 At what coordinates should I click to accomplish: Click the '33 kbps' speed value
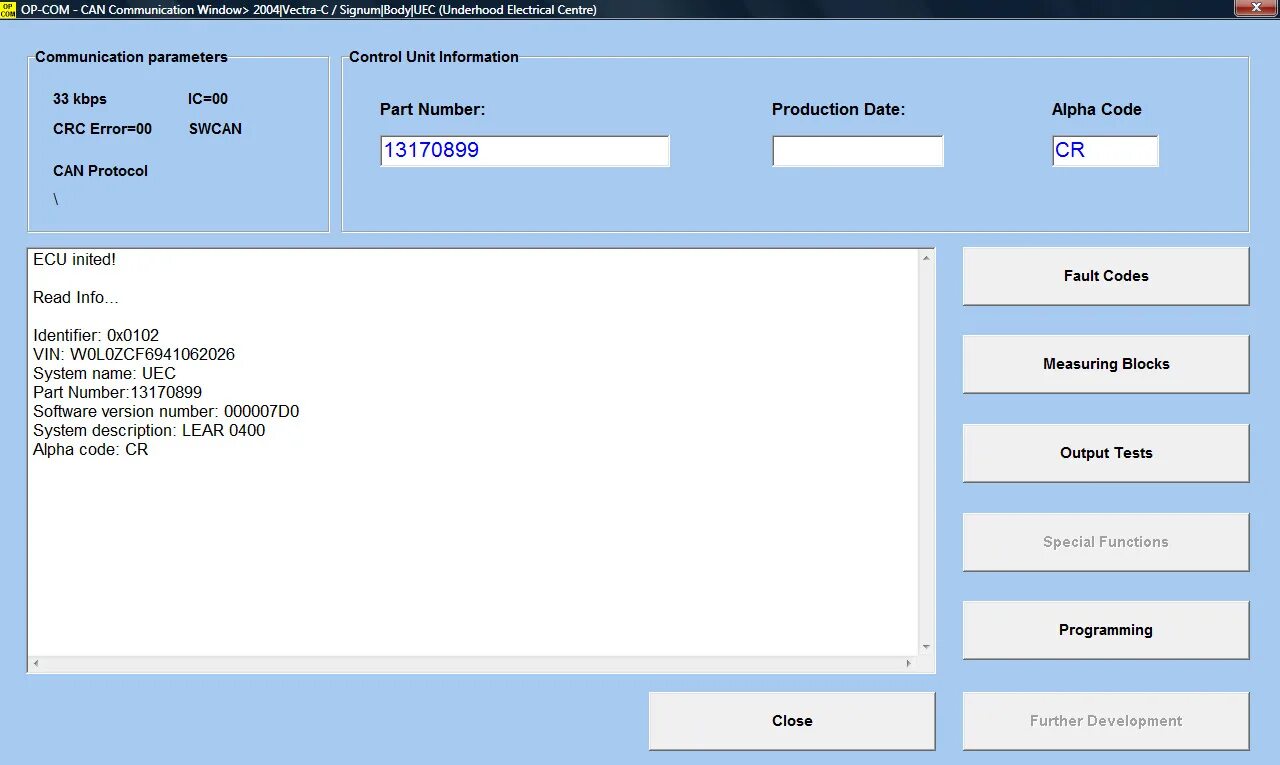click(x=80, y=99)
